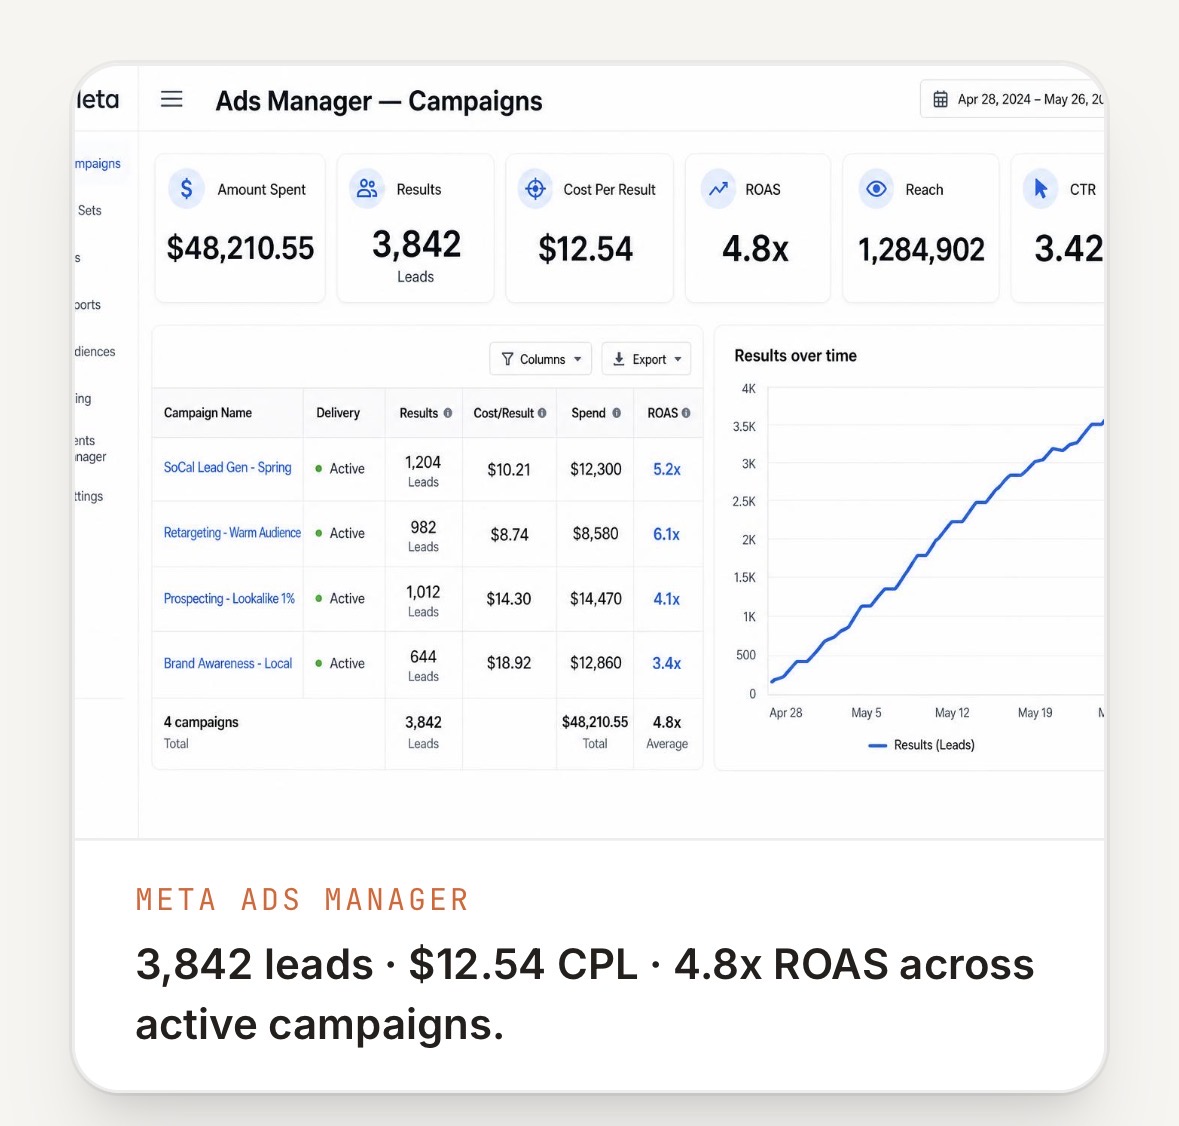Click the info icon next to Cost/Result header
This screenshot has height=1126, width=1179.
point(541,413)
